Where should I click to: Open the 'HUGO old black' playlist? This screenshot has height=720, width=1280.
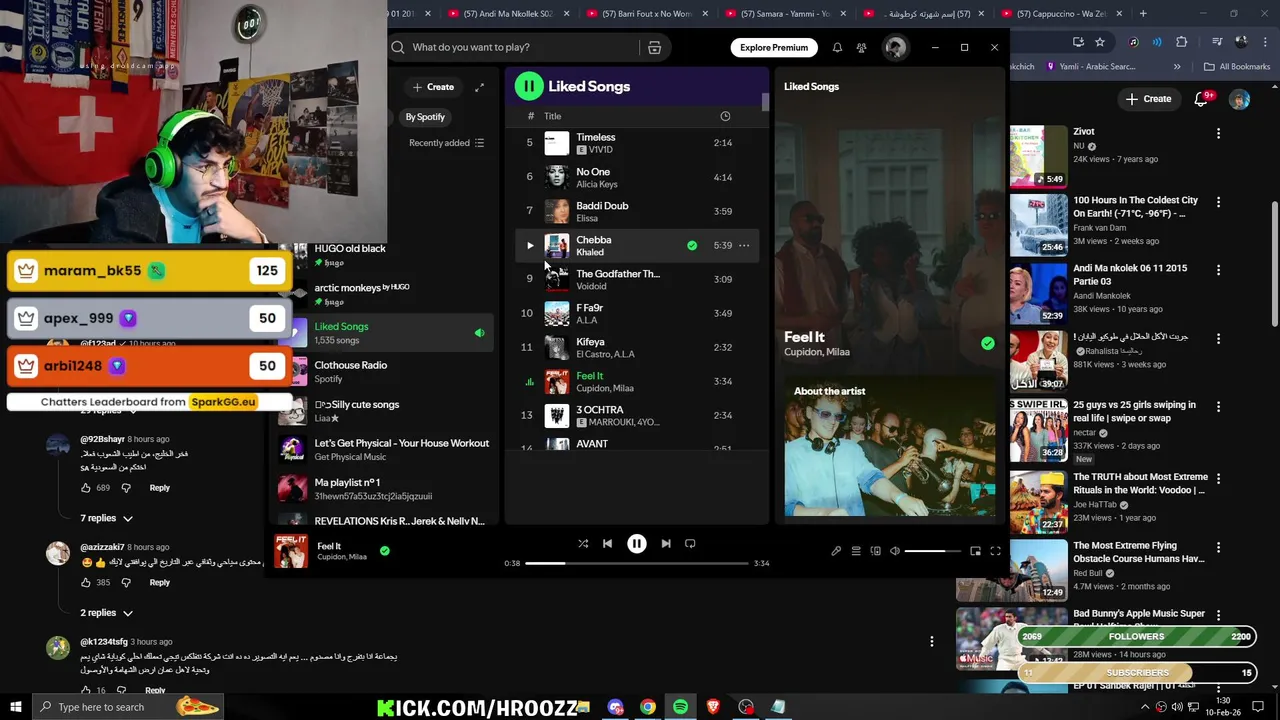click(386, 254)
